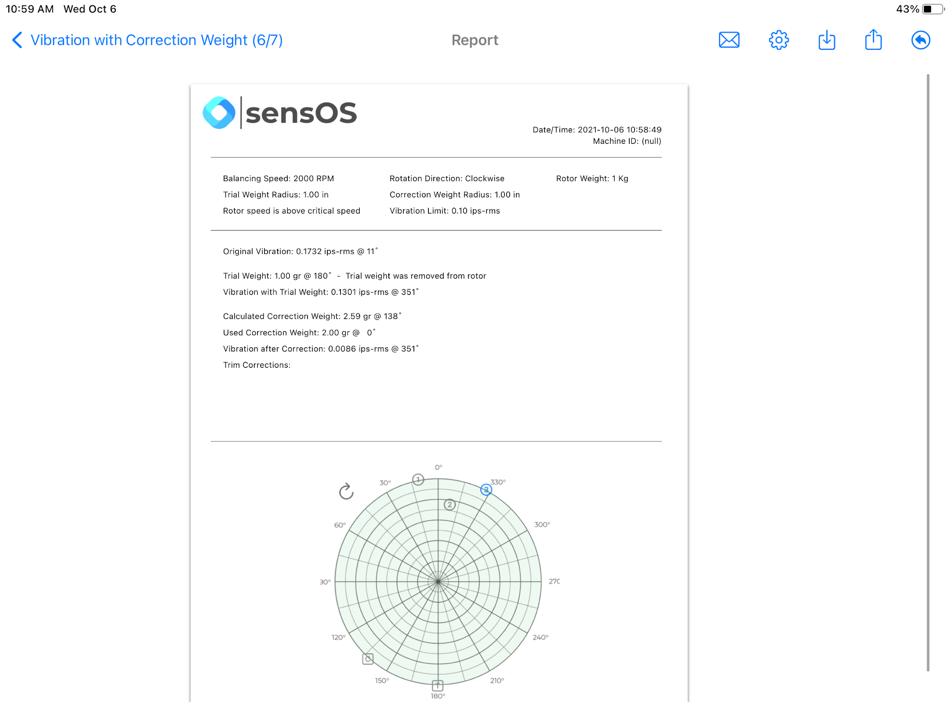
Task: Tap the T marker at 180 degrees
Action: tap(437, 686)
